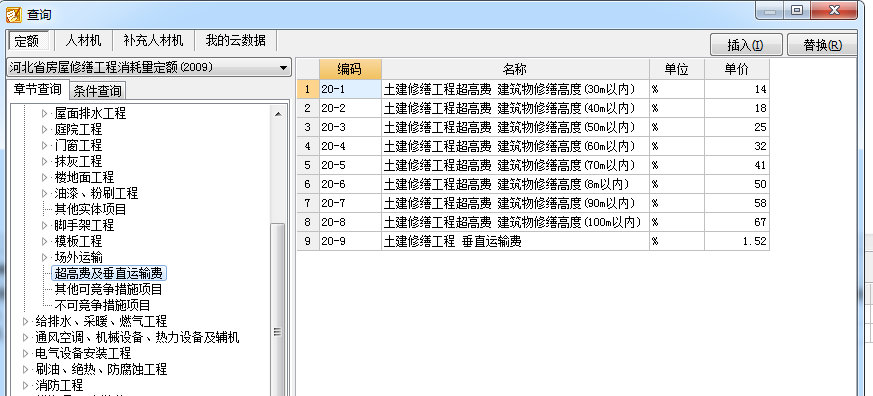Click the 名称 column header
The image size is (873, 396).
(515, 69)
